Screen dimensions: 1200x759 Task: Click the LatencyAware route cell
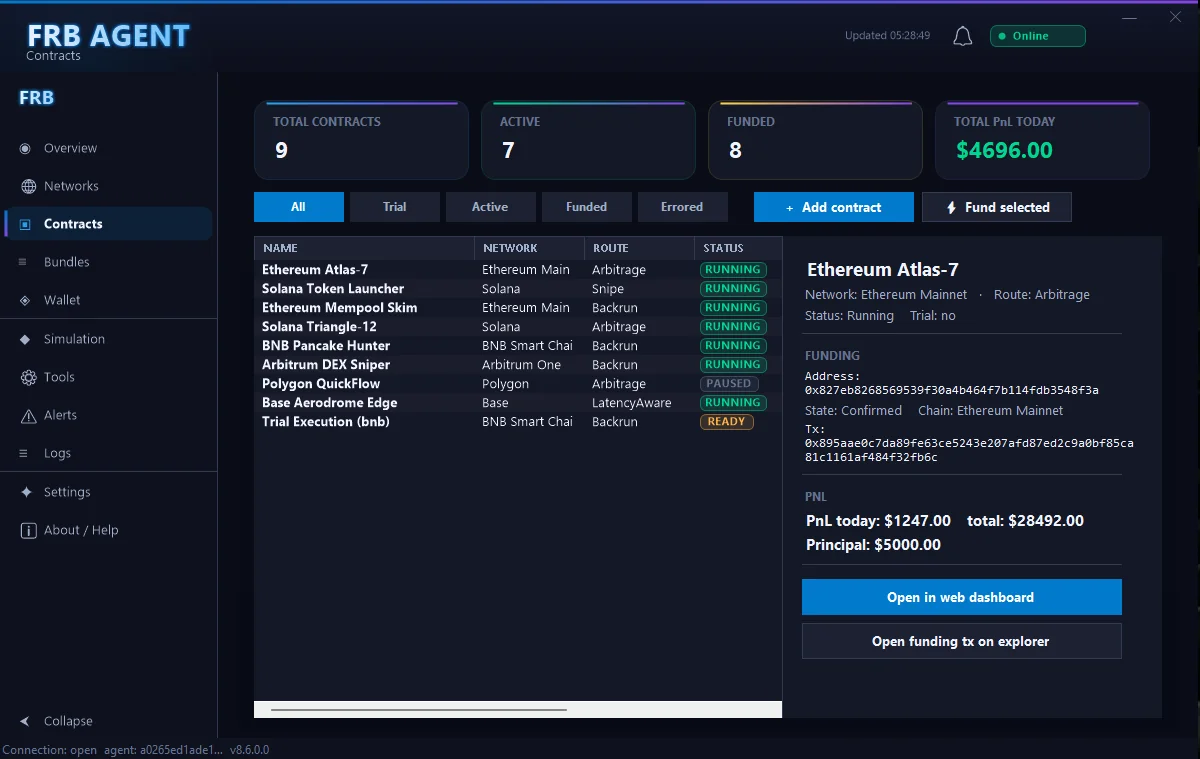631,403
